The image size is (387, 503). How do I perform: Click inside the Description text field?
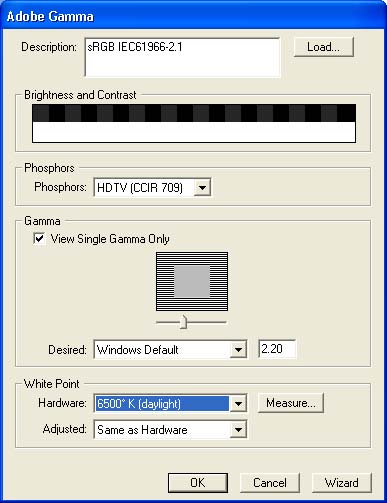click(183, 57)
